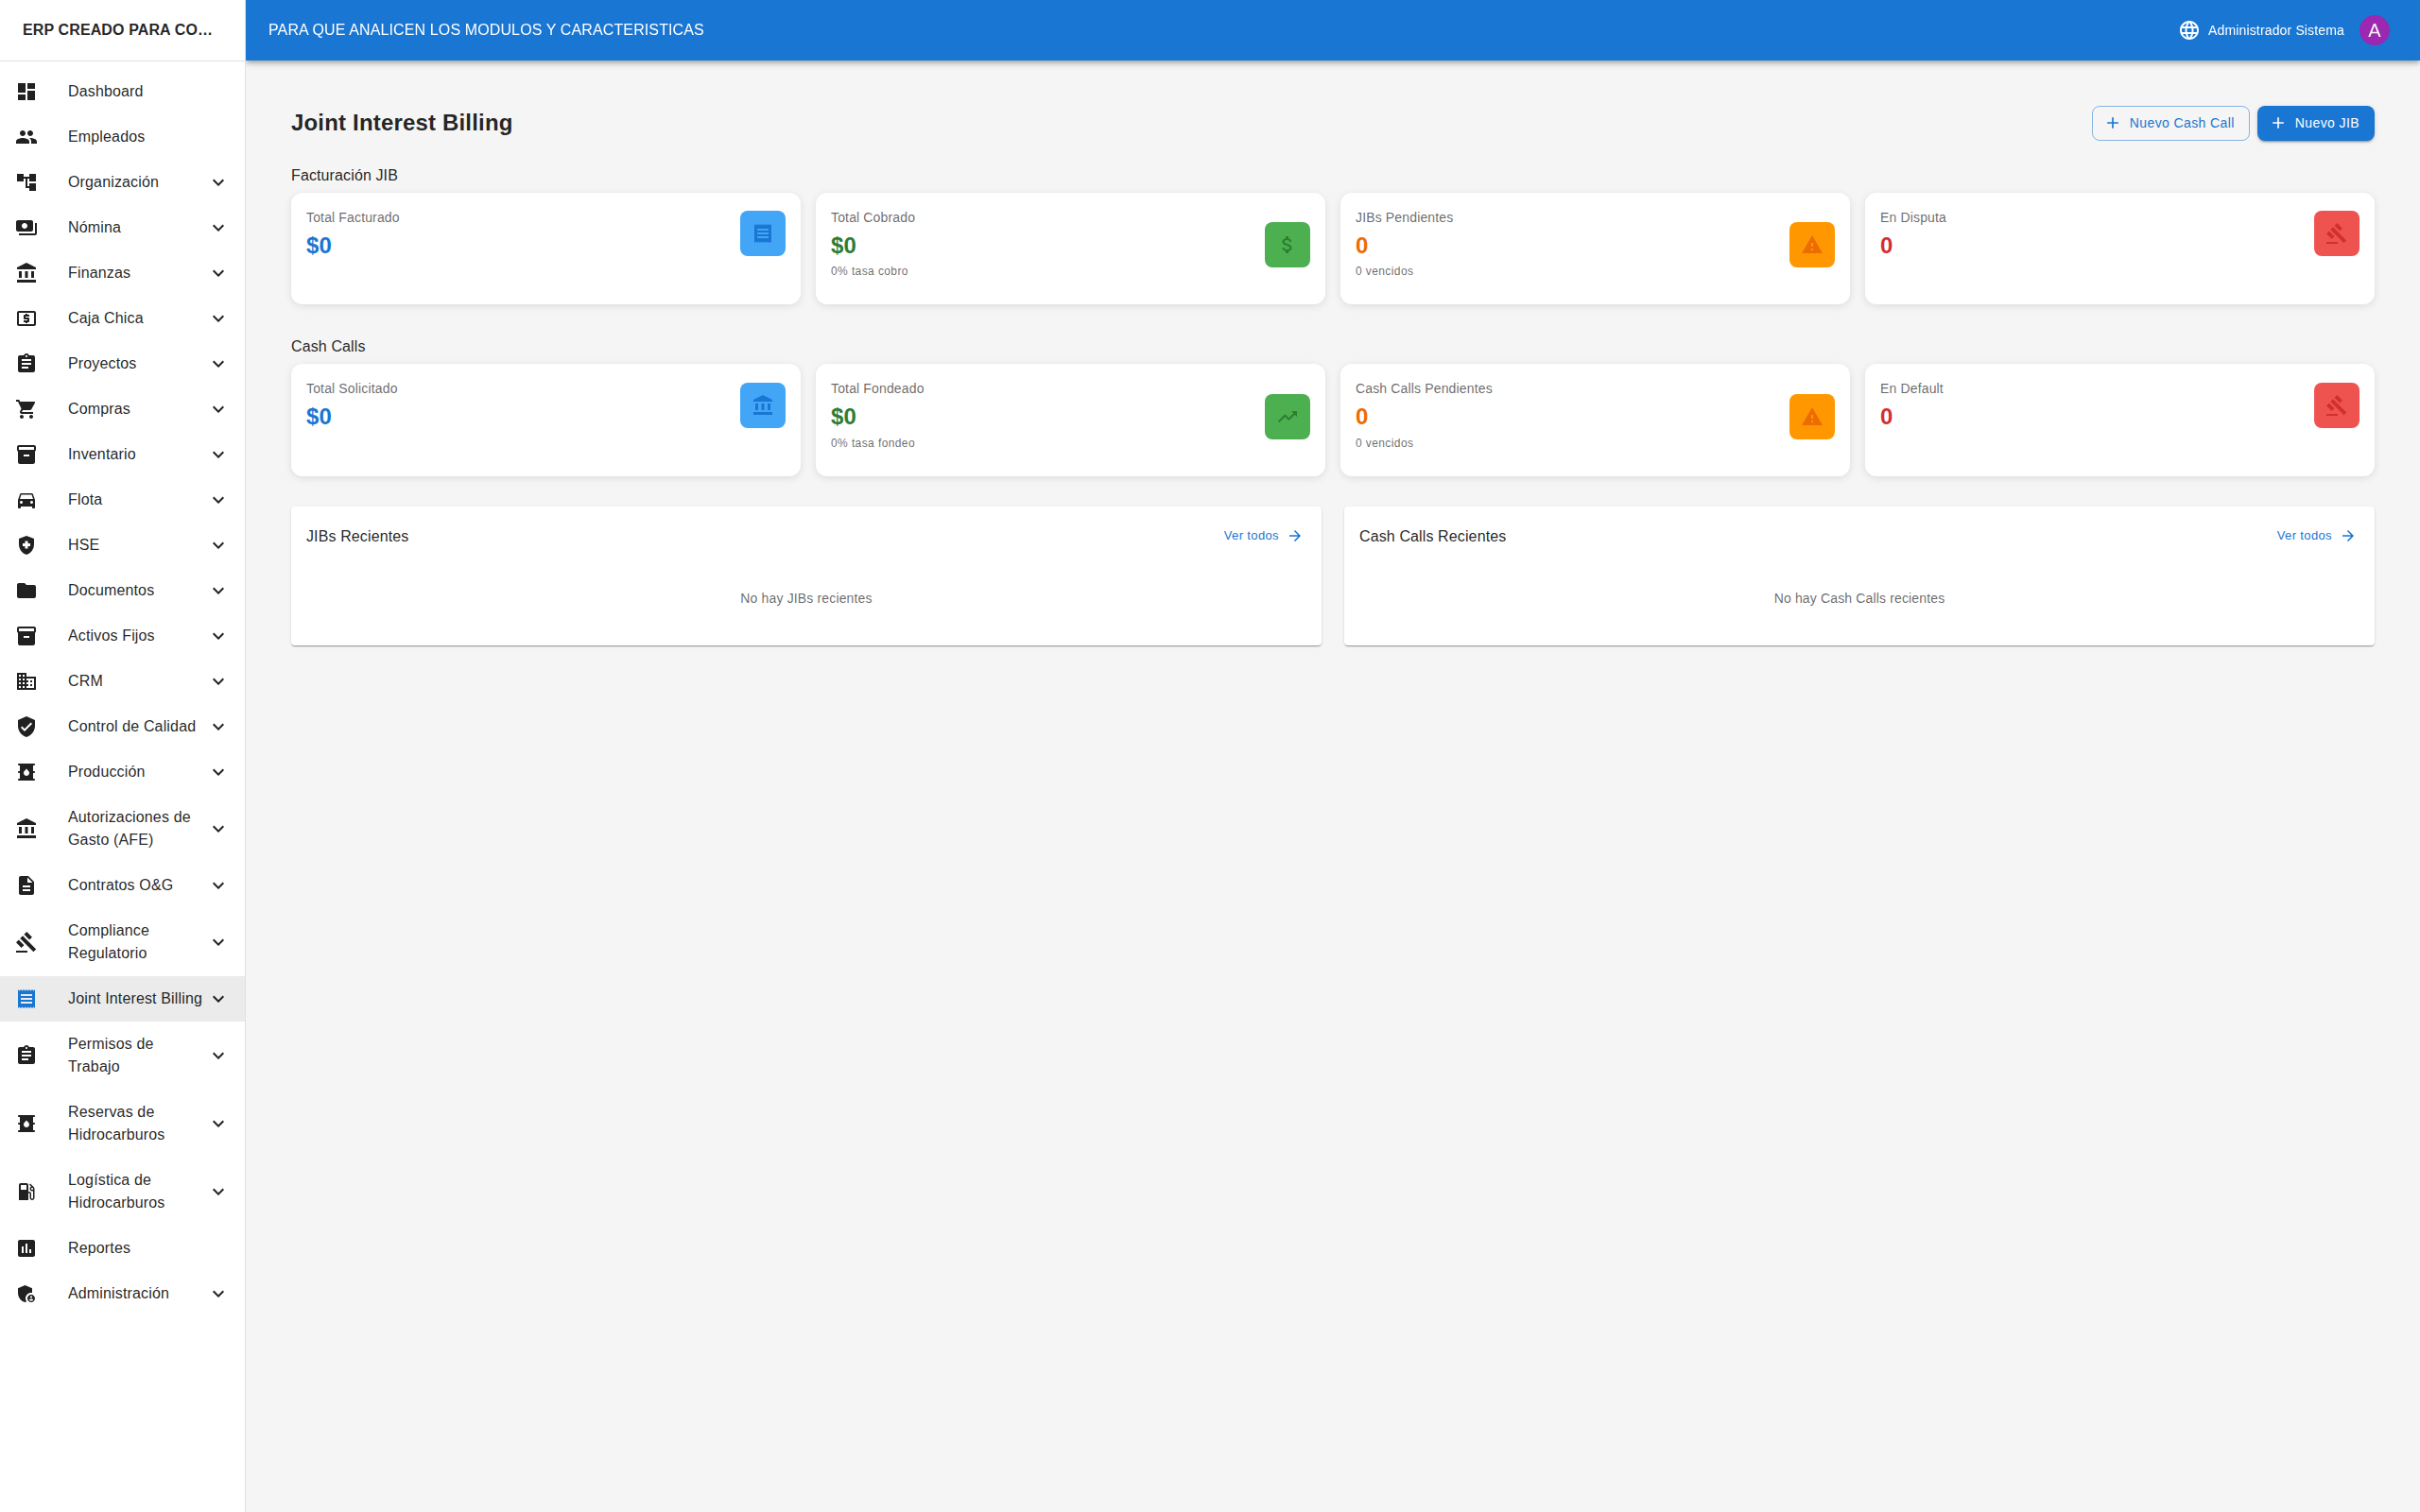The width and height of the screenshot is (2420, 1512).
Task: Click the Nuevo JIB button
Action: [2316, 122]
